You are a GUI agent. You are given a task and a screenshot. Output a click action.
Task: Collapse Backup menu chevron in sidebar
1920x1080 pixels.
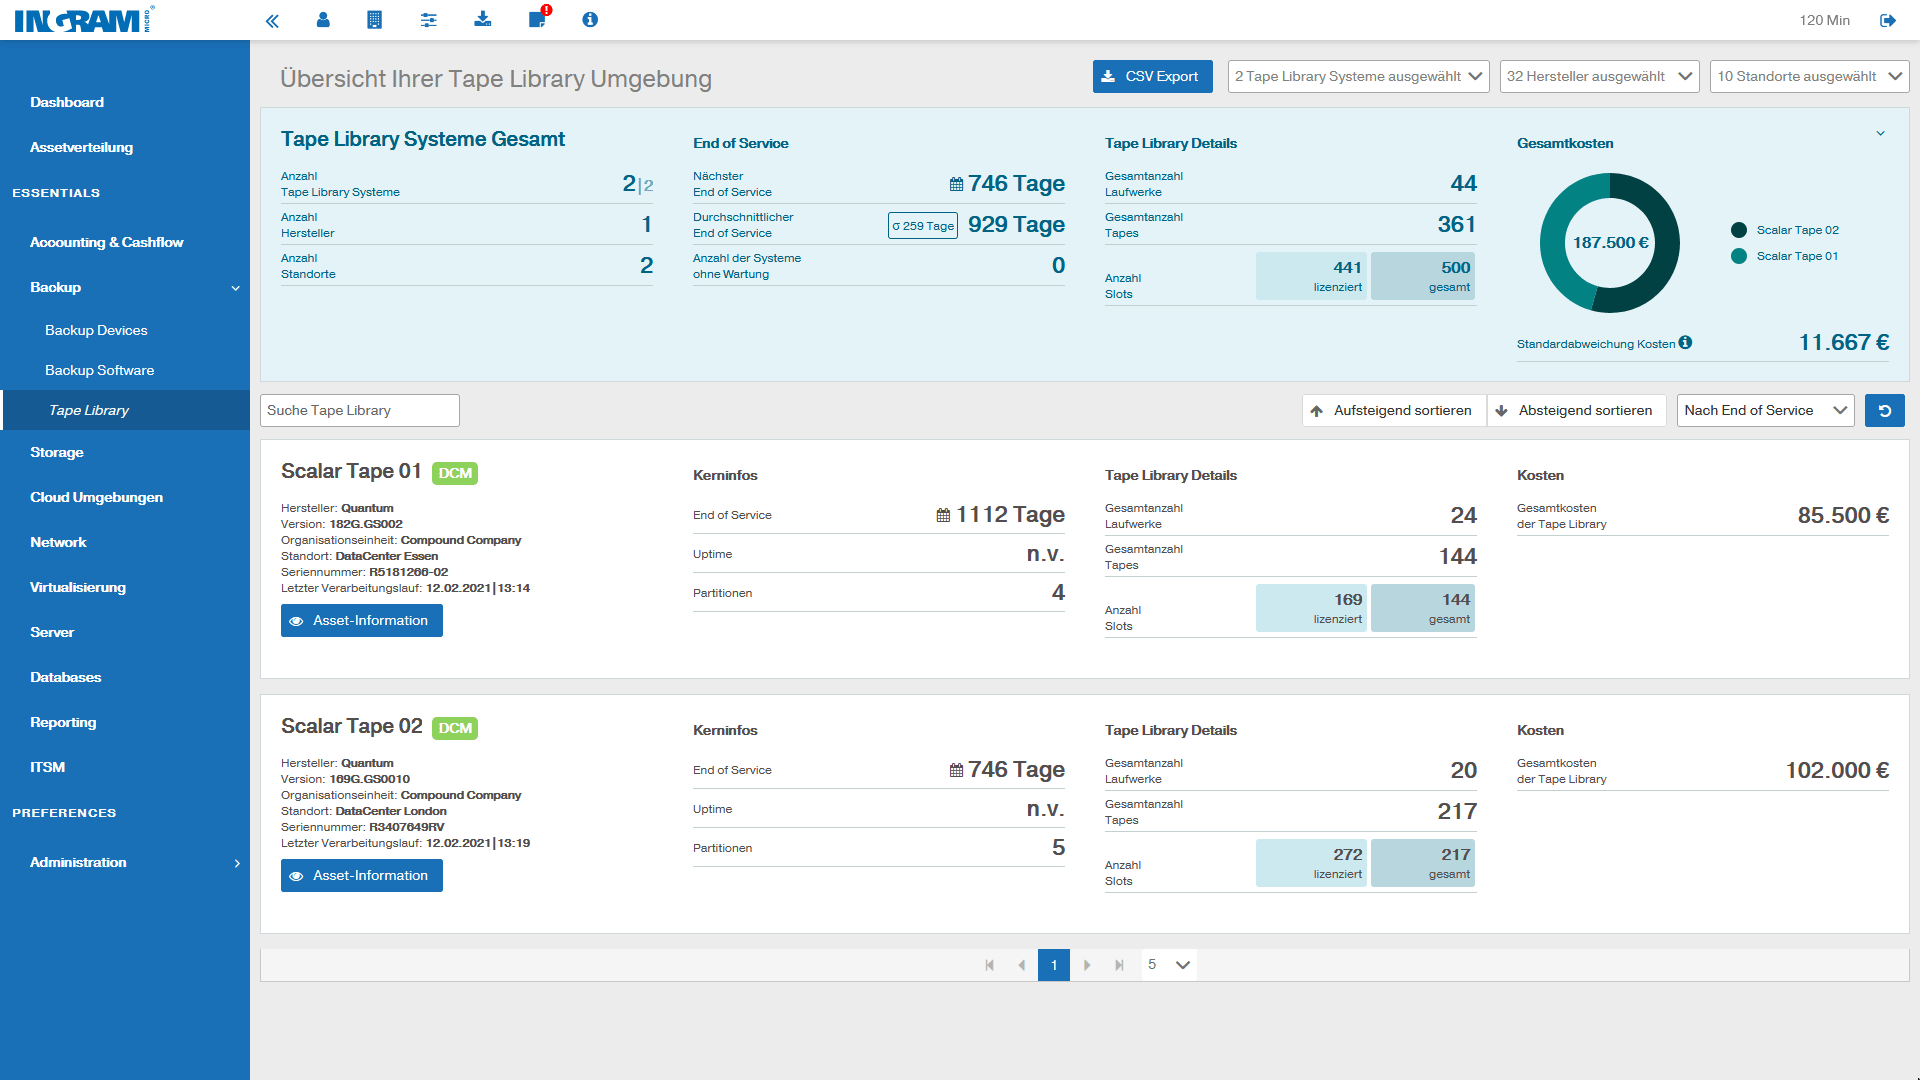[236, 288]
